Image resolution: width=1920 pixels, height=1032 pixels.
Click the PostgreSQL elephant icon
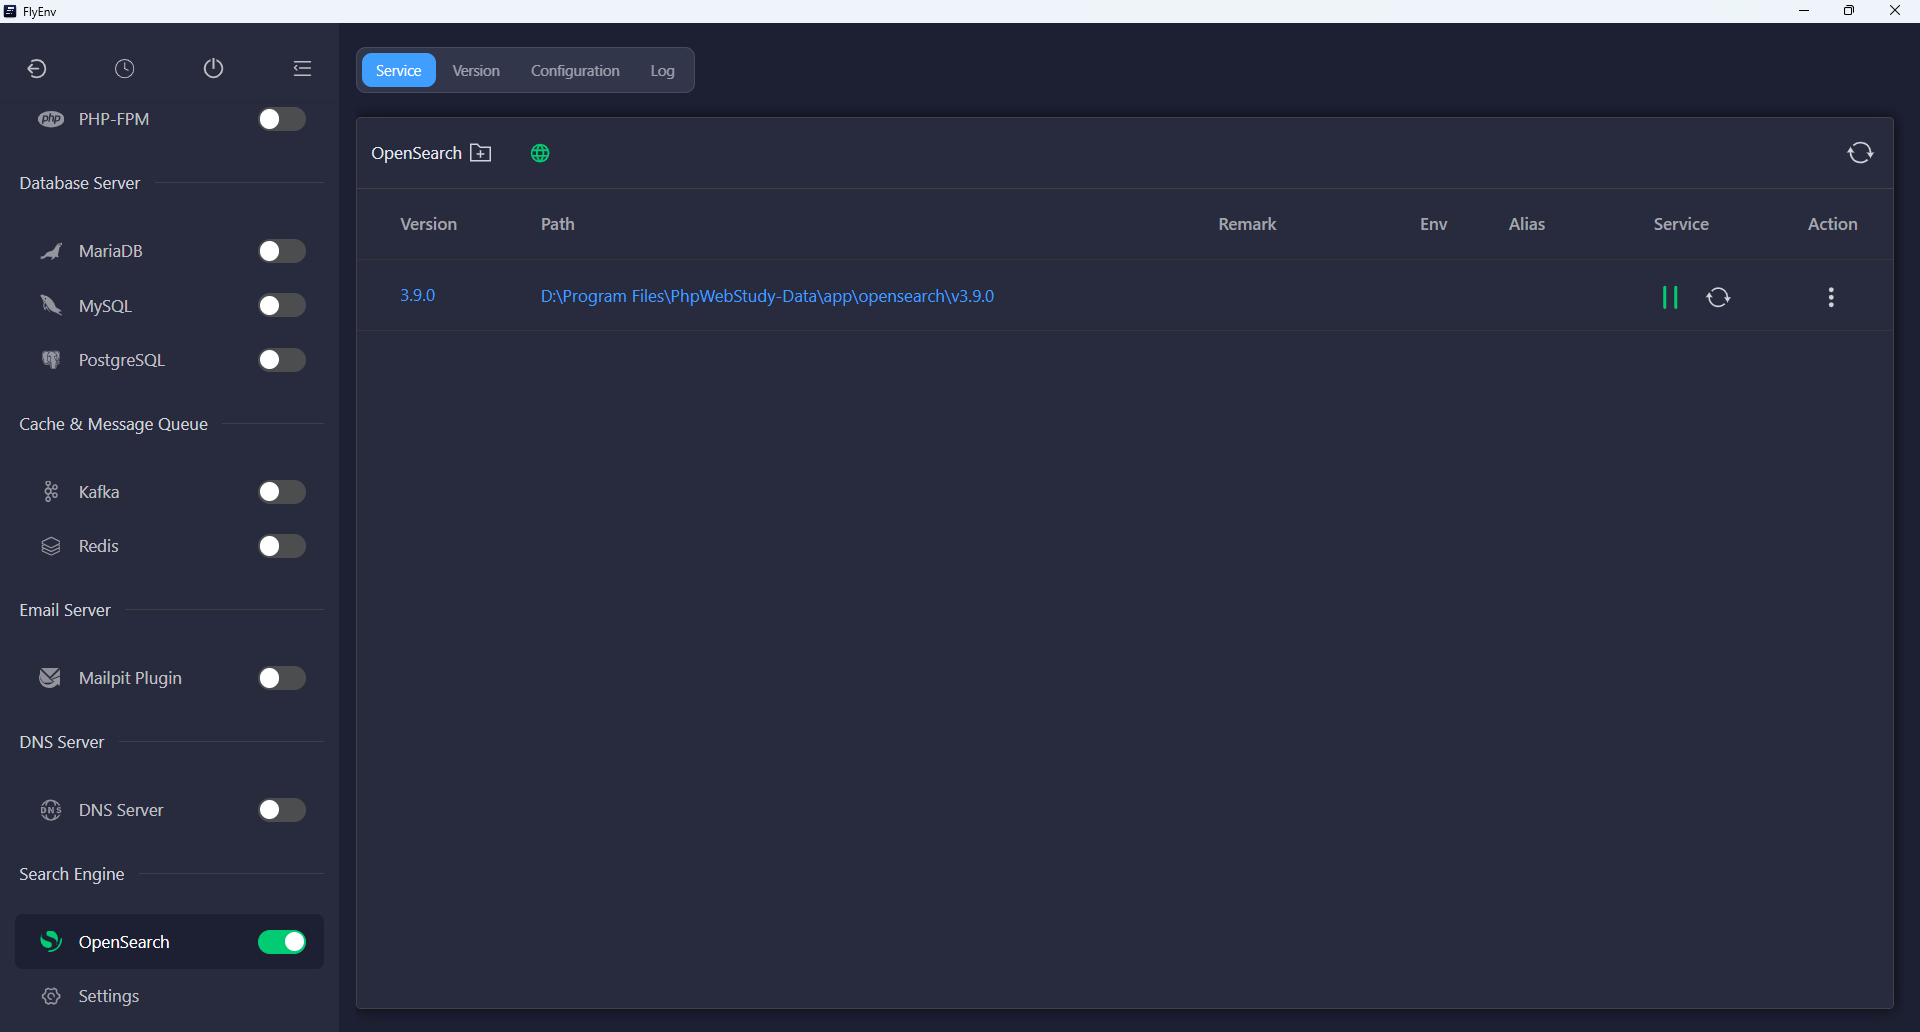point(51,360)
